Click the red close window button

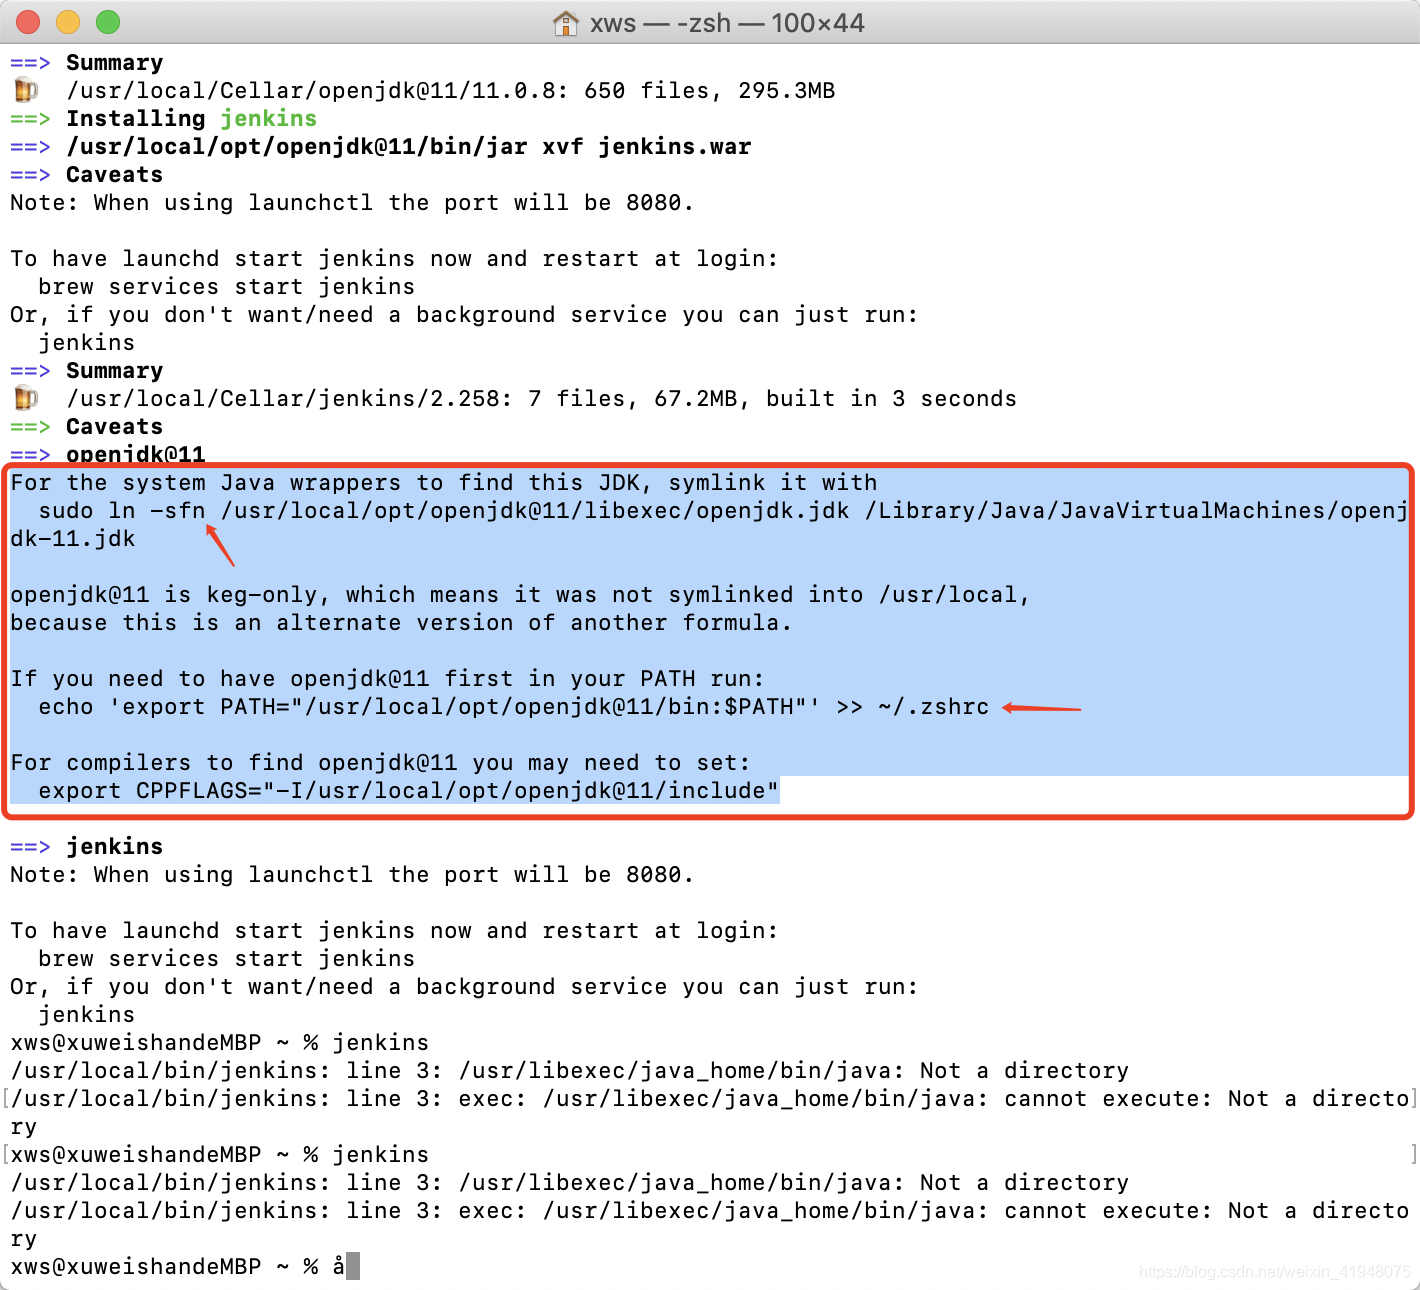click(28, 22)
